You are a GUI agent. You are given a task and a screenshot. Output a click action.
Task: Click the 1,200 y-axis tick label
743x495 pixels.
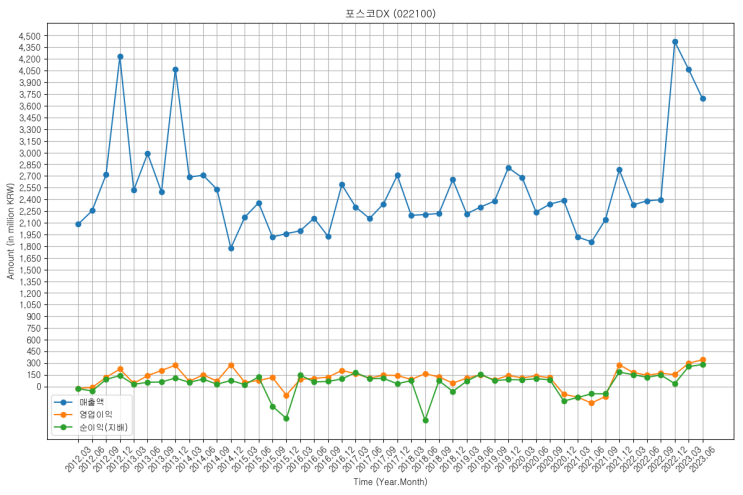click(x=29, y=293)
